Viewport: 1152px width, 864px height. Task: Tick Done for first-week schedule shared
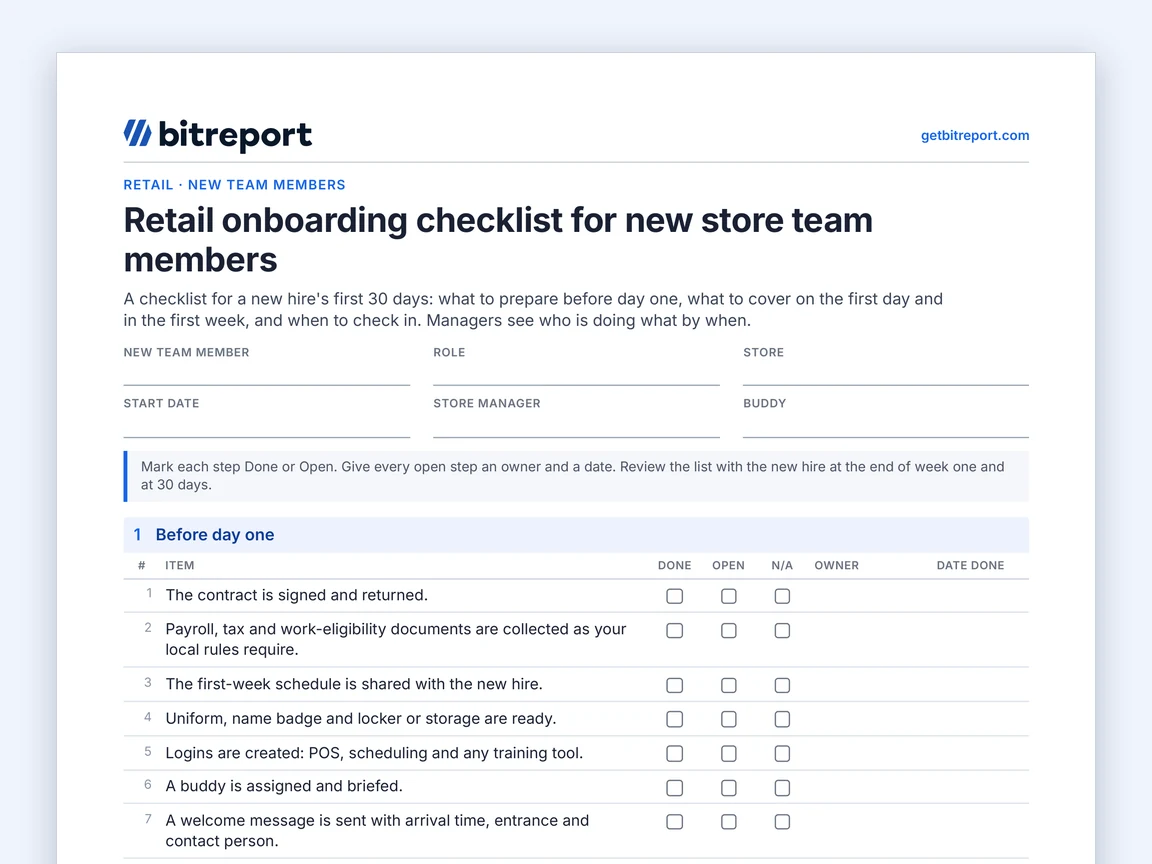click(674, 685)
